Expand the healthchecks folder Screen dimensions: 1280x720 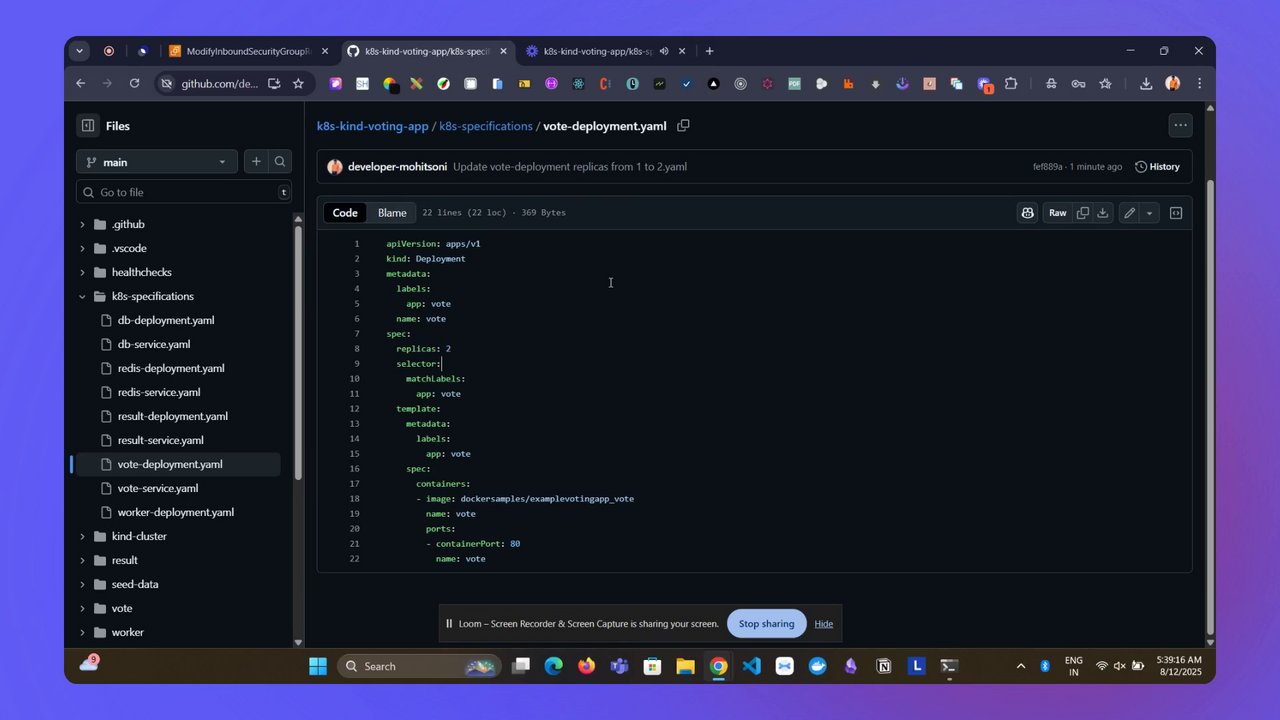(82, 272)
